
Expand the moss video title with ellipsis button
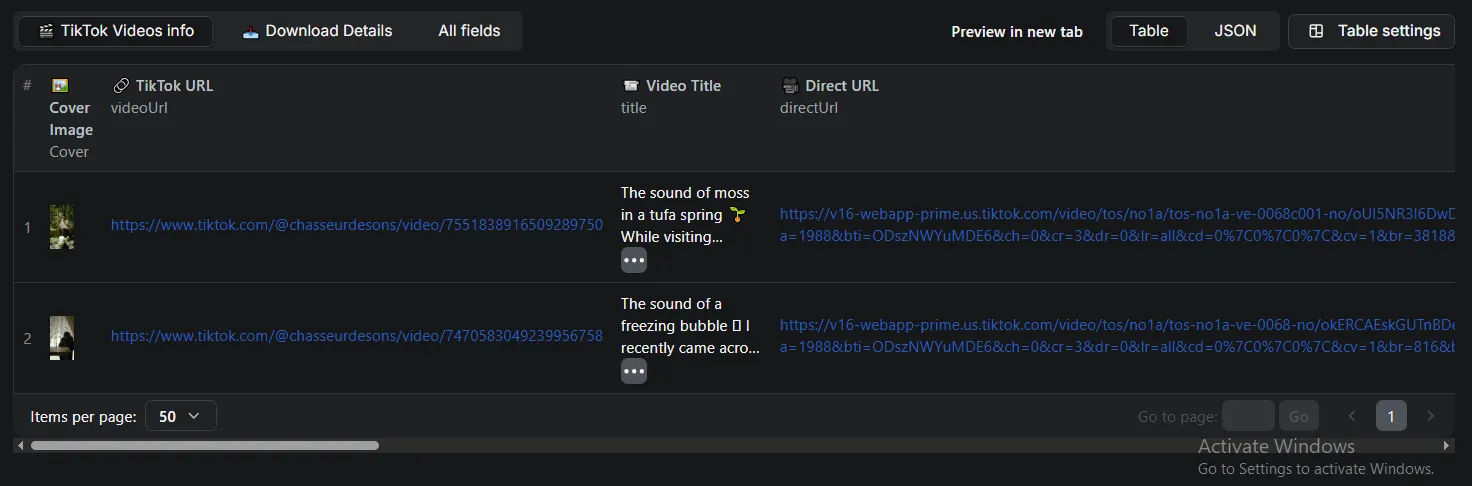click(x=634, y=260)
